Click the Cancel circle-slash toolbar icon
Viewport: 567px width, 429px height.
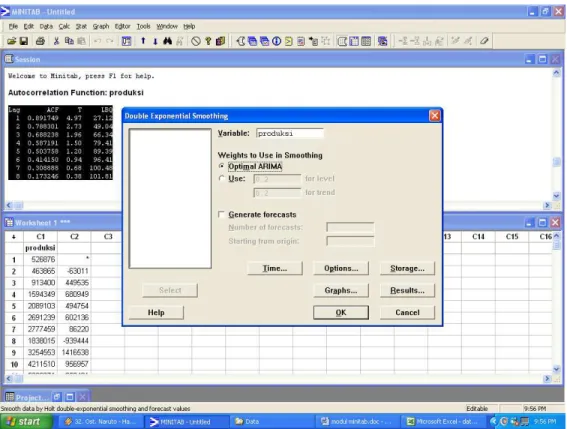(196, 41)
